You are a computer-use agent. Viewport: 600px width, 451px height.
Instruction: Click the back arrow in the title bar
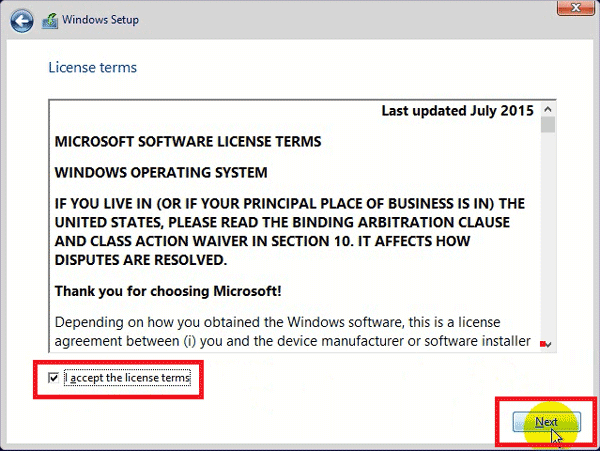click(x=22, y=20)
